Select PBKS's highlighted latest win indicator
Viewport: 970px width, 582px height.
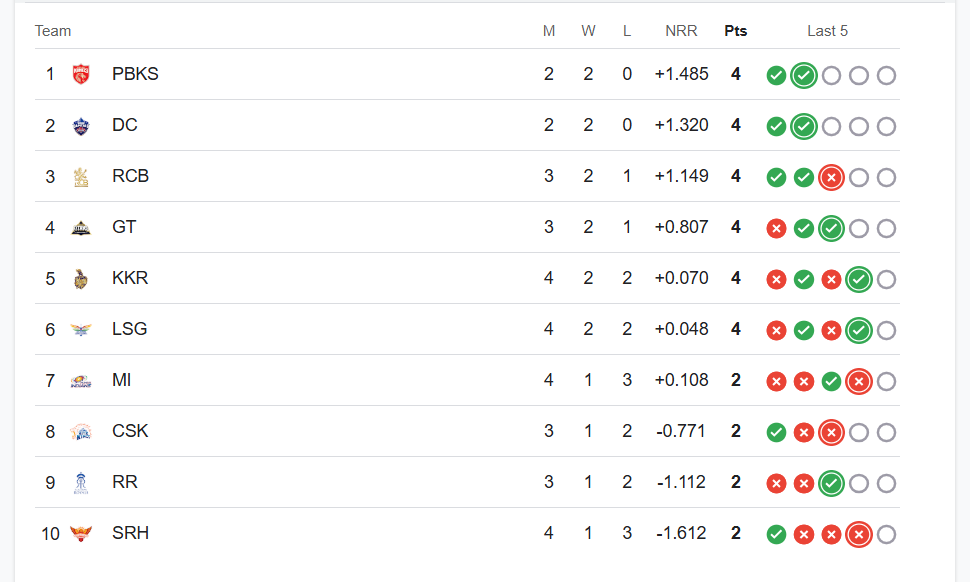804,75
